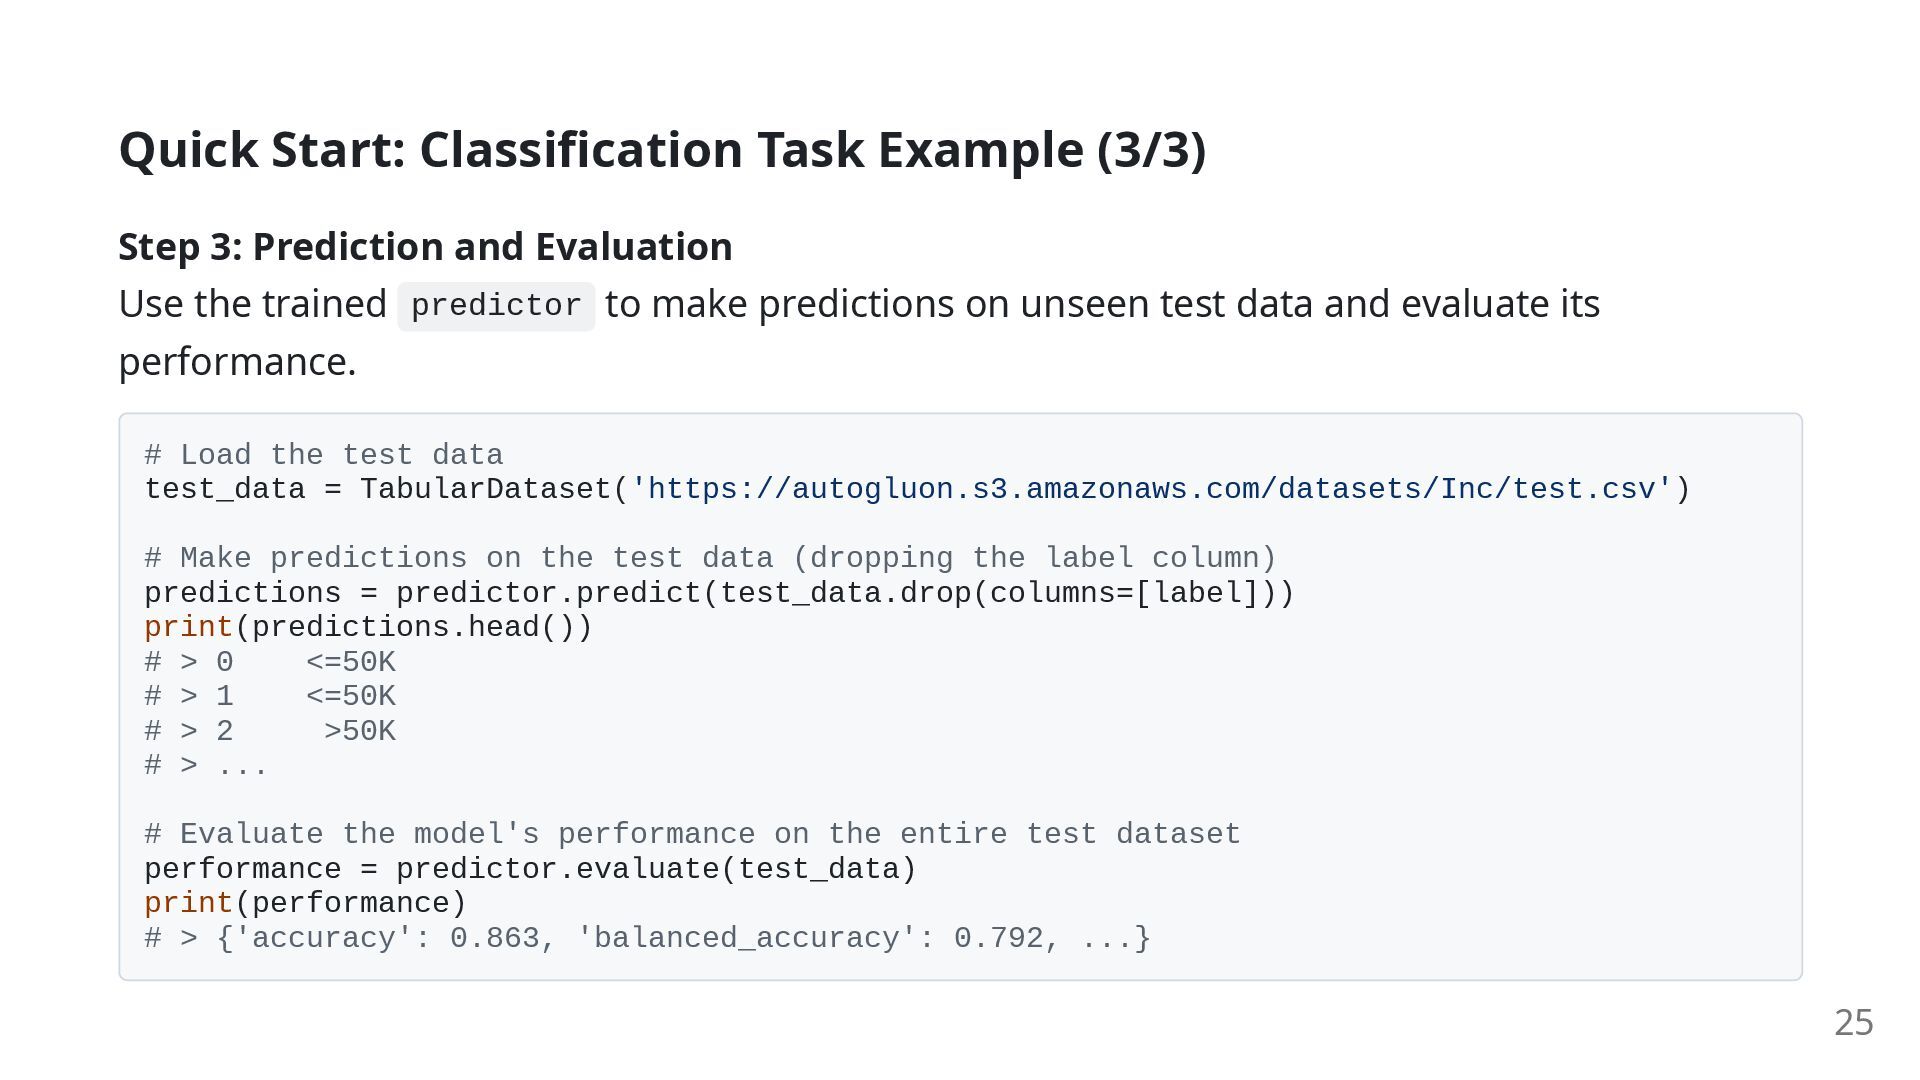Viewport: 1920px width, 1080px height.
Task: Click the inline 'predictor' code badge
Action: [496, 306]
